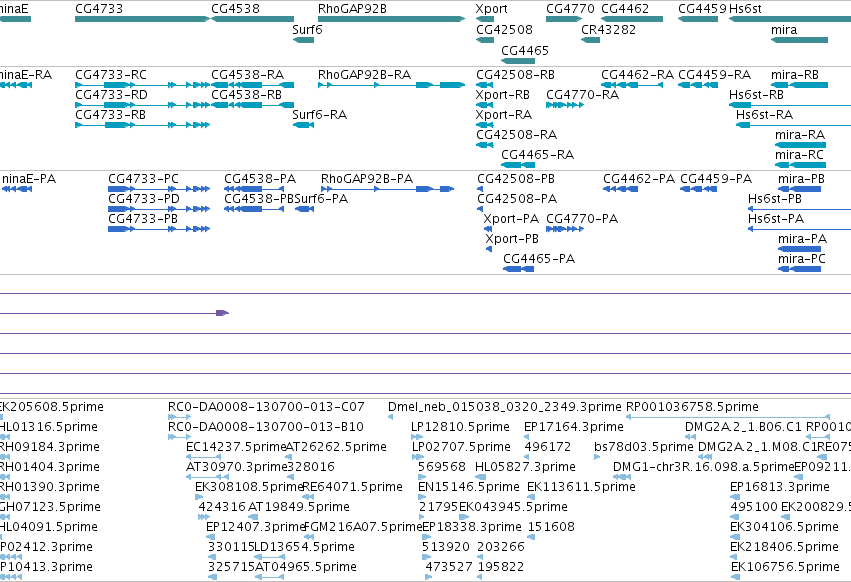Click the CG4459-RA transcript label
The width and height of the screenshot is (851, 582).
[x=714, y=74]
